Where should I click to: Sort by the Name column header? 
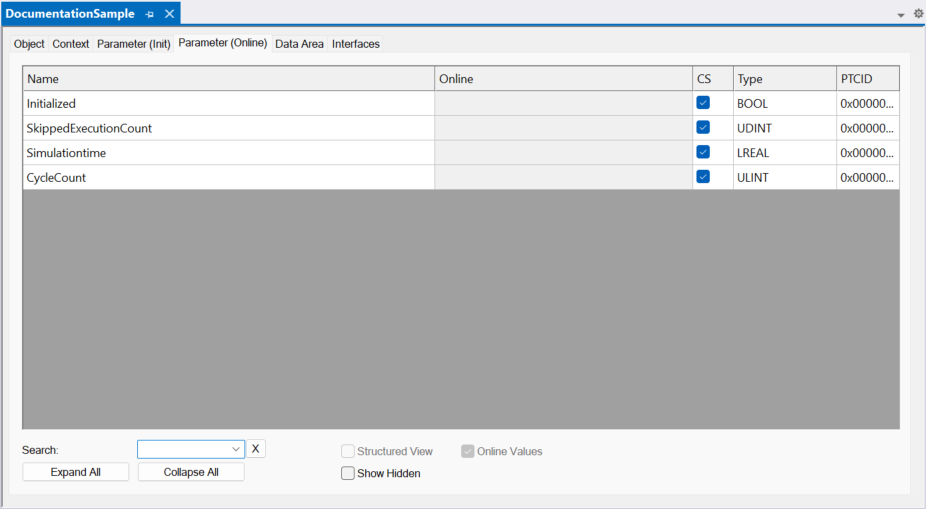click(229, 79)
